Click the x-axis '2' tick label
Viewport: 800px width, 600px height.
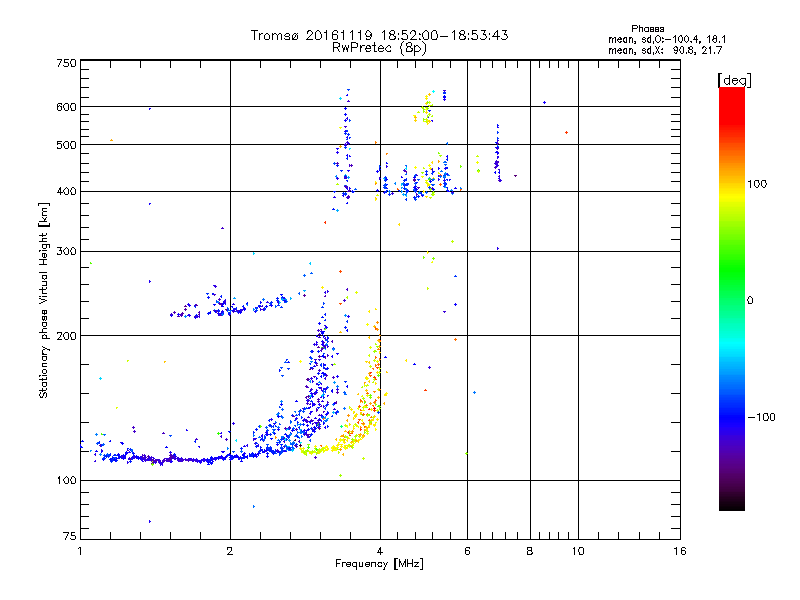230,551
